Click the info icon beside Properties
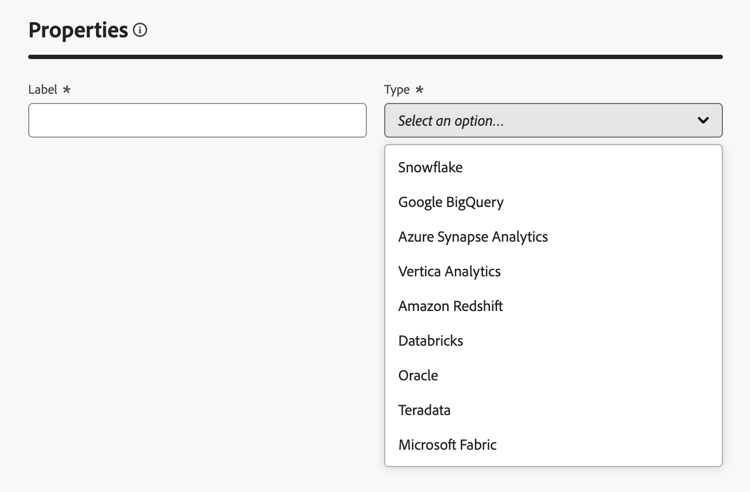Image resolution: width=750 pixels, height=492 pixels. tap(140, 30)
